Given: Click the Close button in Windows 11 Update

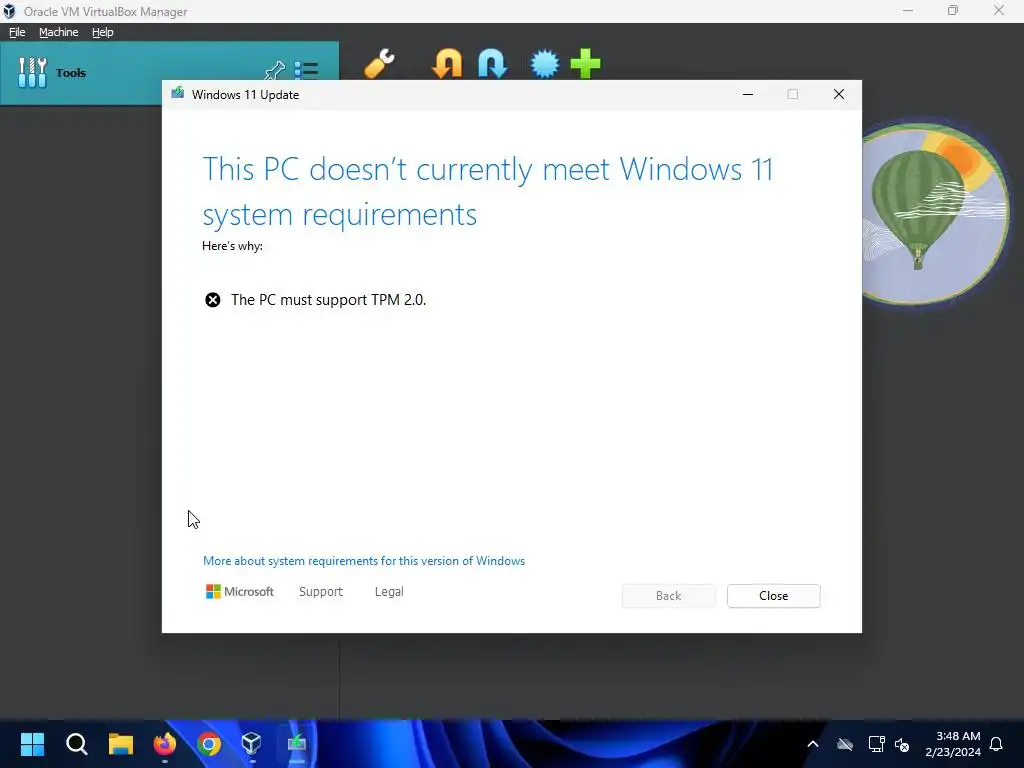Looking at the screenshot, I should point(773,596).
